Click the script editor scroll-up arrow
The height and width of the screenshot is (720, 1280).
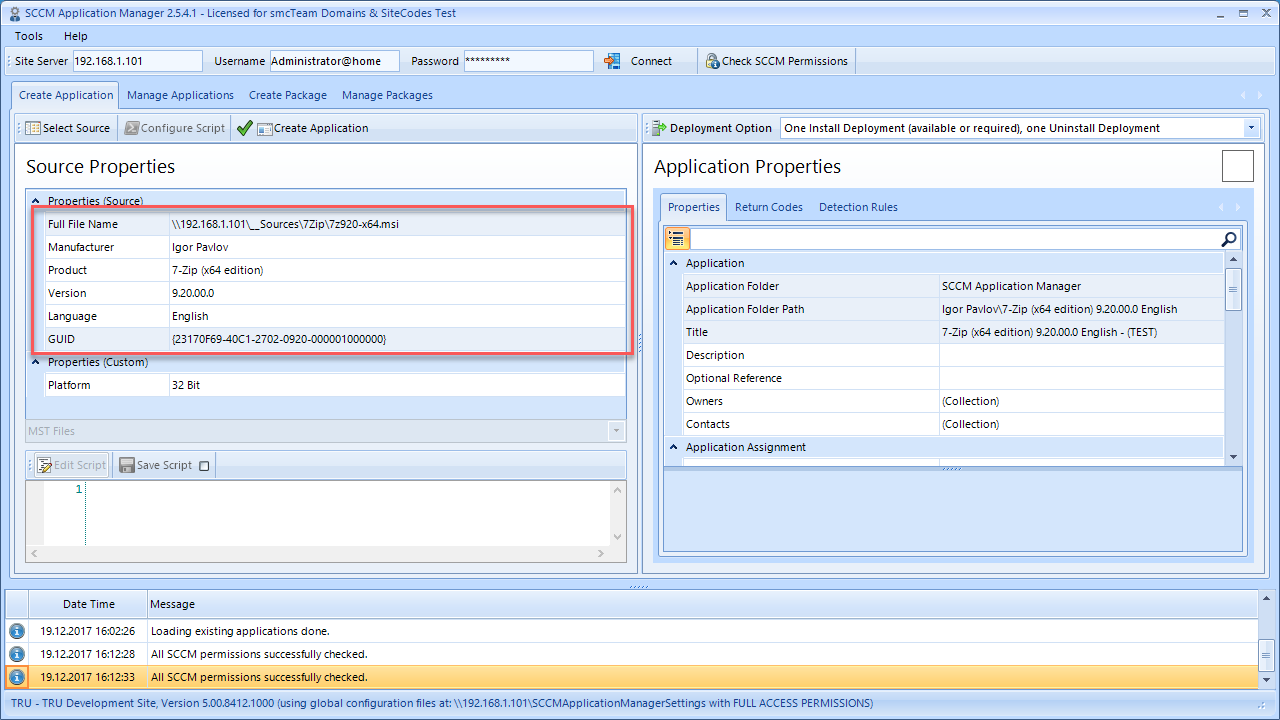click(x=618, y=489)
